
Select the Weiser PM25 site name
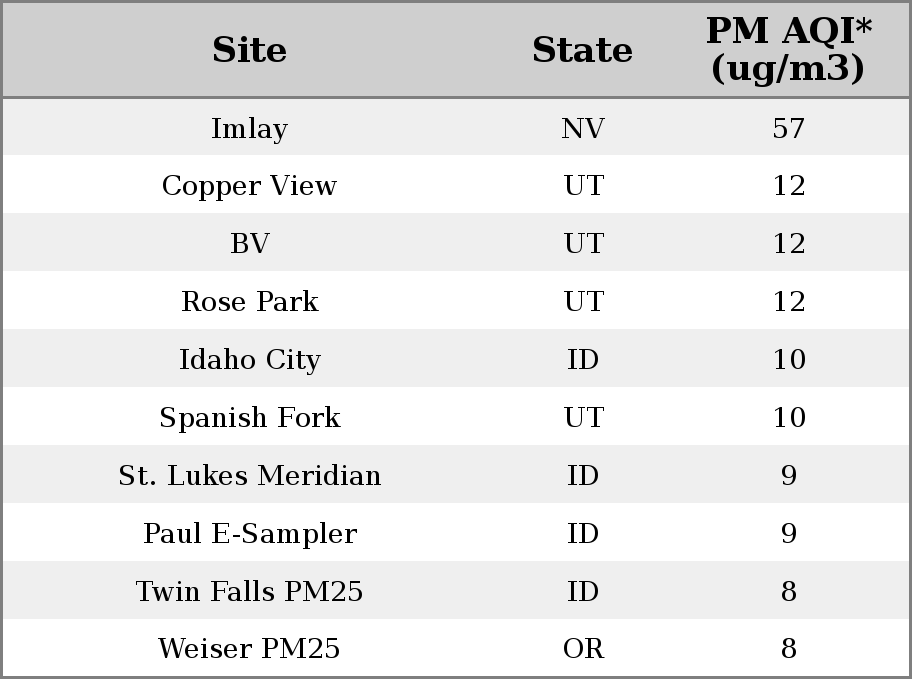[x=250, y=649]
